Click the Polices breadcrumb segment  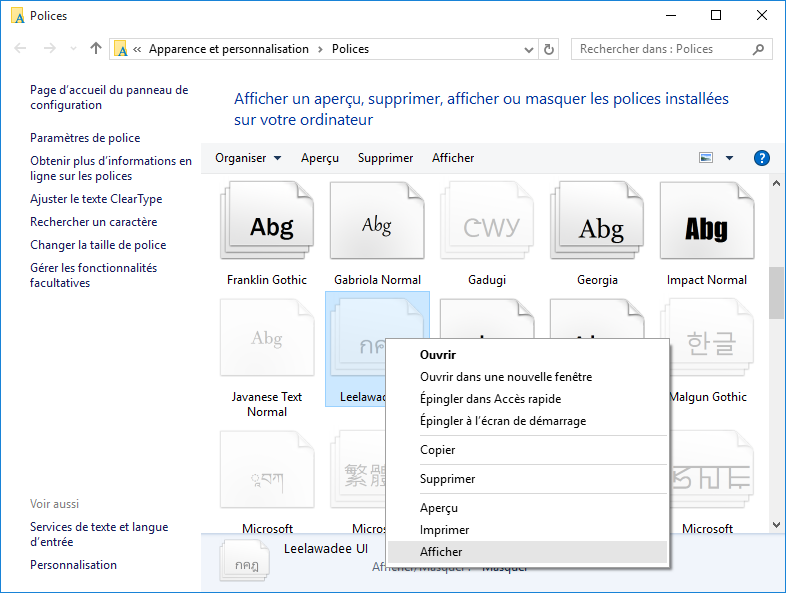click(x=350, y=49)
